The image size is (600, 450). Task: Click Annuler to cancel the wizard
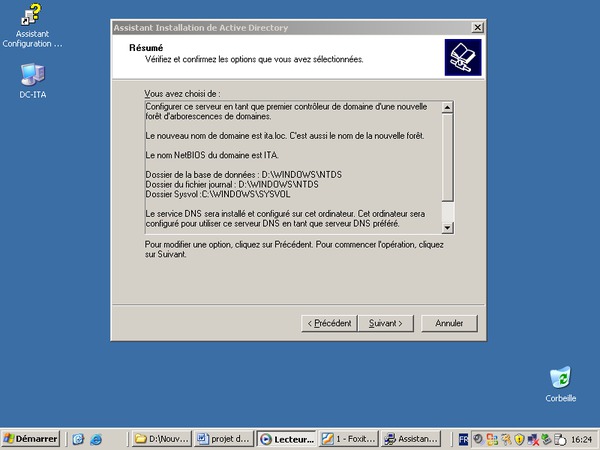pyautogui.click(x=449, y=323)
